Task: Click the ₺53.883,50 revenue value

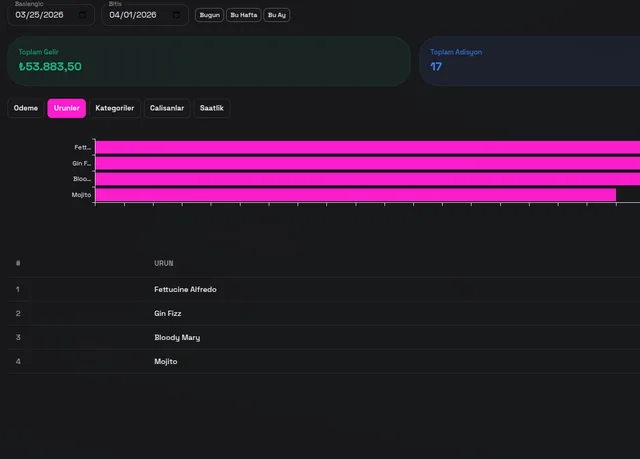Action: [x=50, y=67]
